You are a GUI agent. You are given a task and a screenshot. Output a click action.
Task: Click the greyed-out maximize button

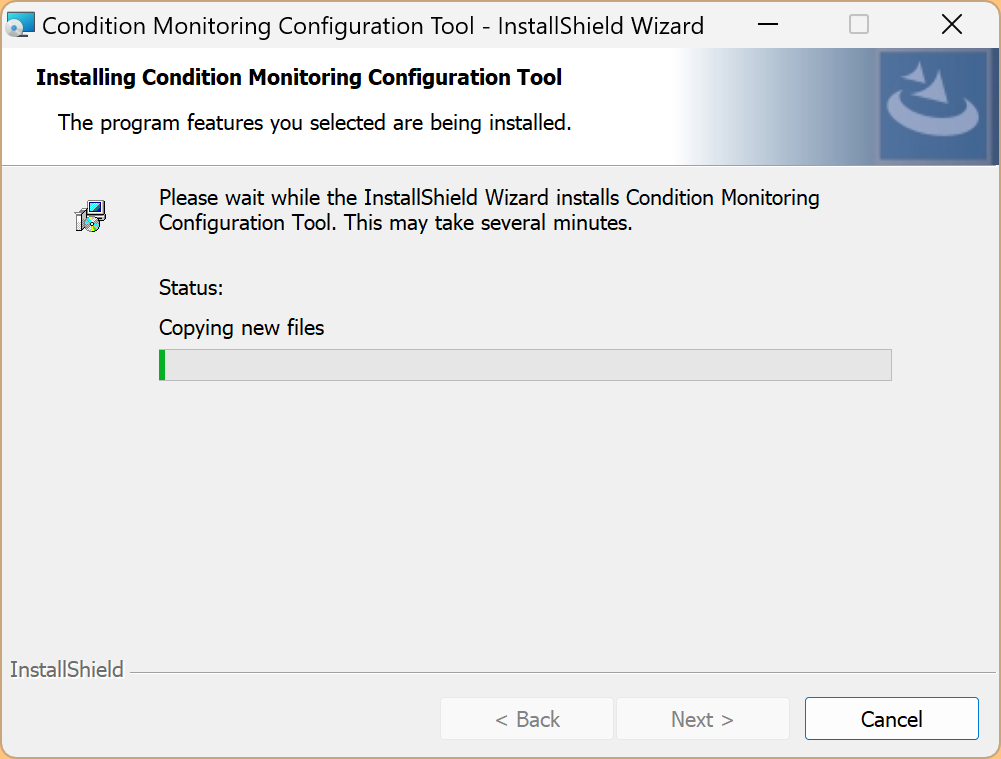tap(859, 25)
